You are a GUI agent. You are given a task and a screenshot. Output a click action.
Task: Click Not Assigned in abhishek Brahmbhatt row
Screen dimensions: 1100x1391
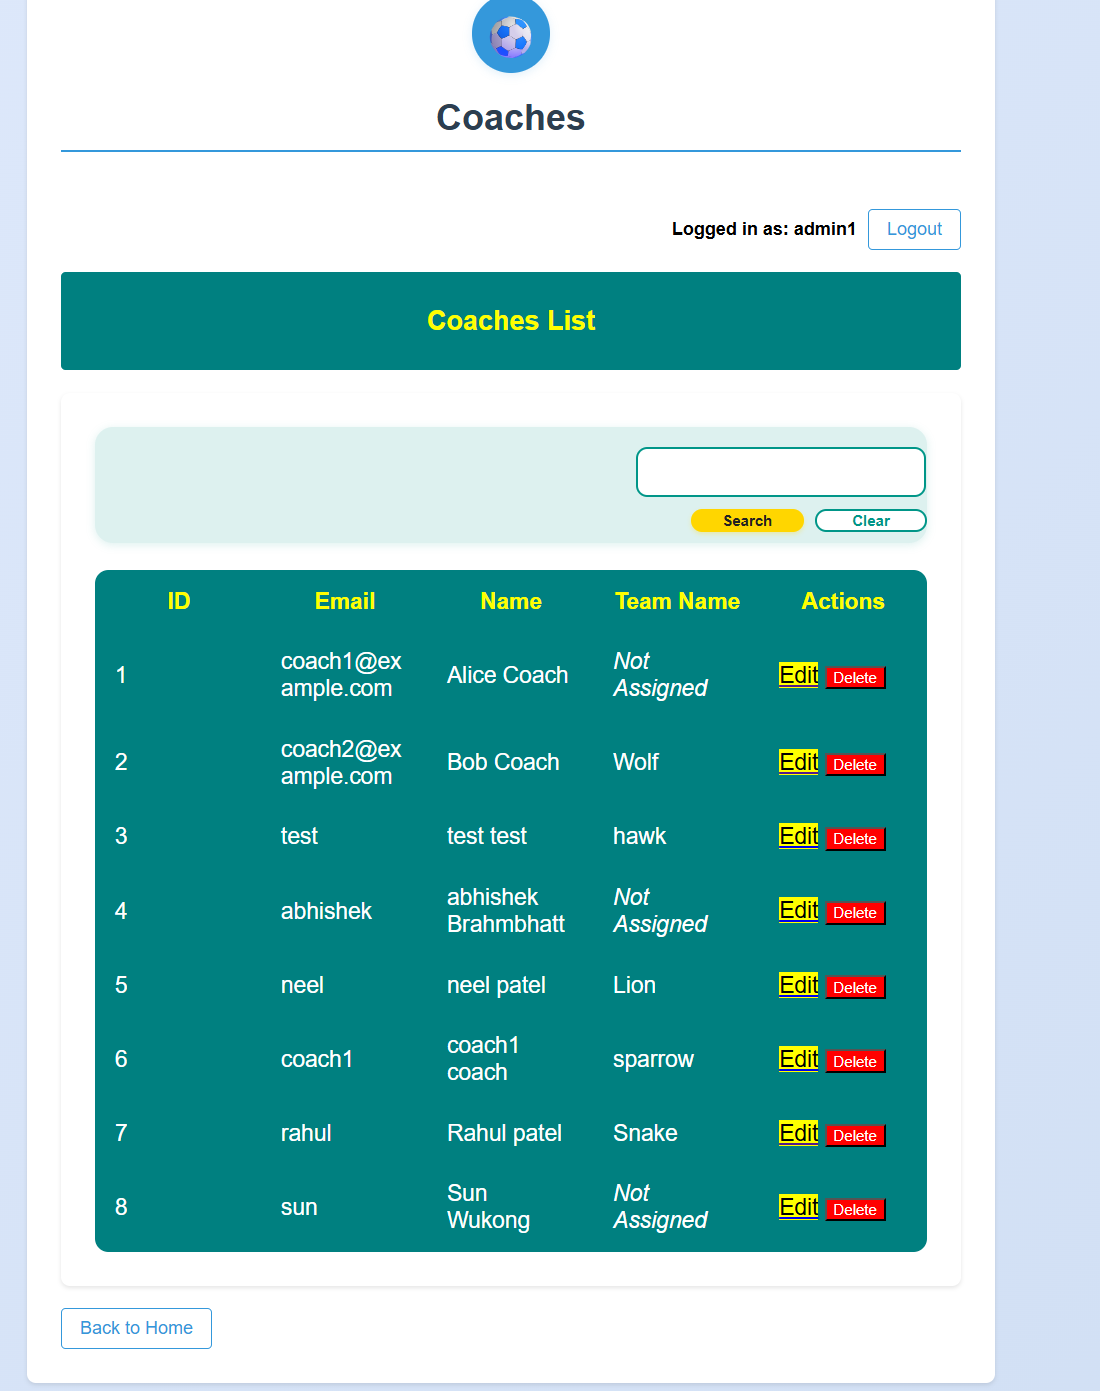[x=660, y=910]
